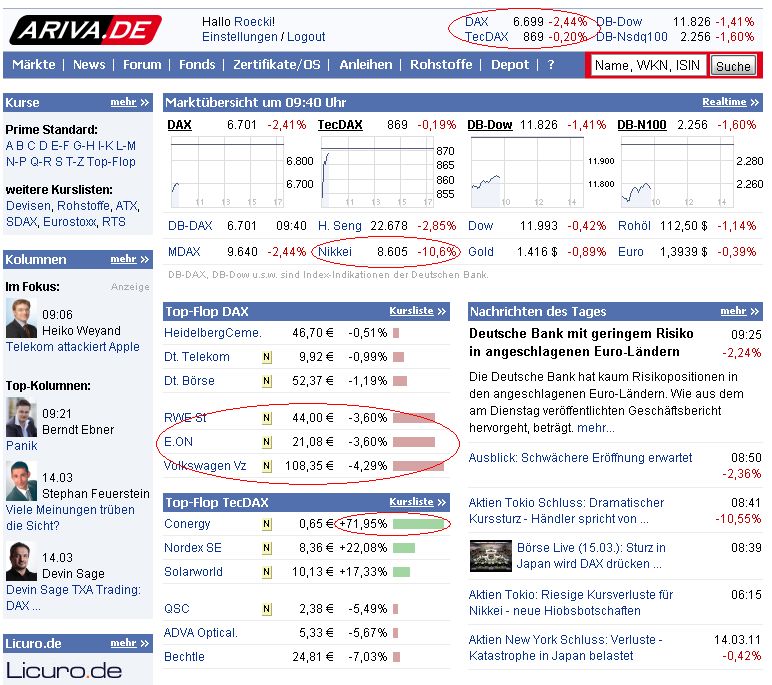This screenshot has width=772, height=685.
Task: Open the DAX intraday chart
Action: 227,172
